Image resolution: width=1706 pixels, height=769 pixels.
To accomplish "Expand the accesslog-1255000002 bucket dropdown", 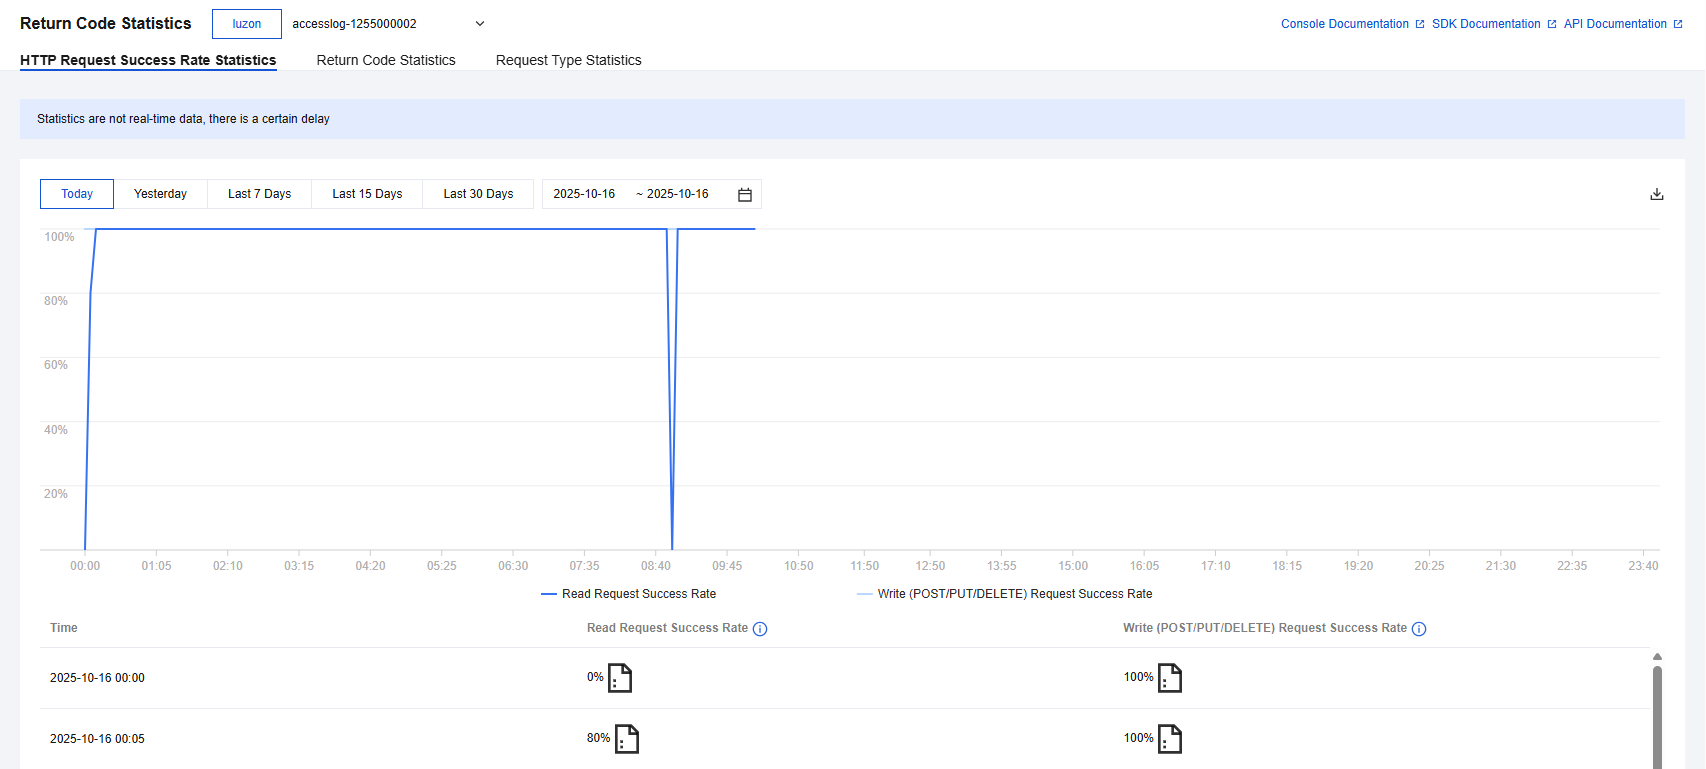I will pyautogui.click(x=389, y=24).
